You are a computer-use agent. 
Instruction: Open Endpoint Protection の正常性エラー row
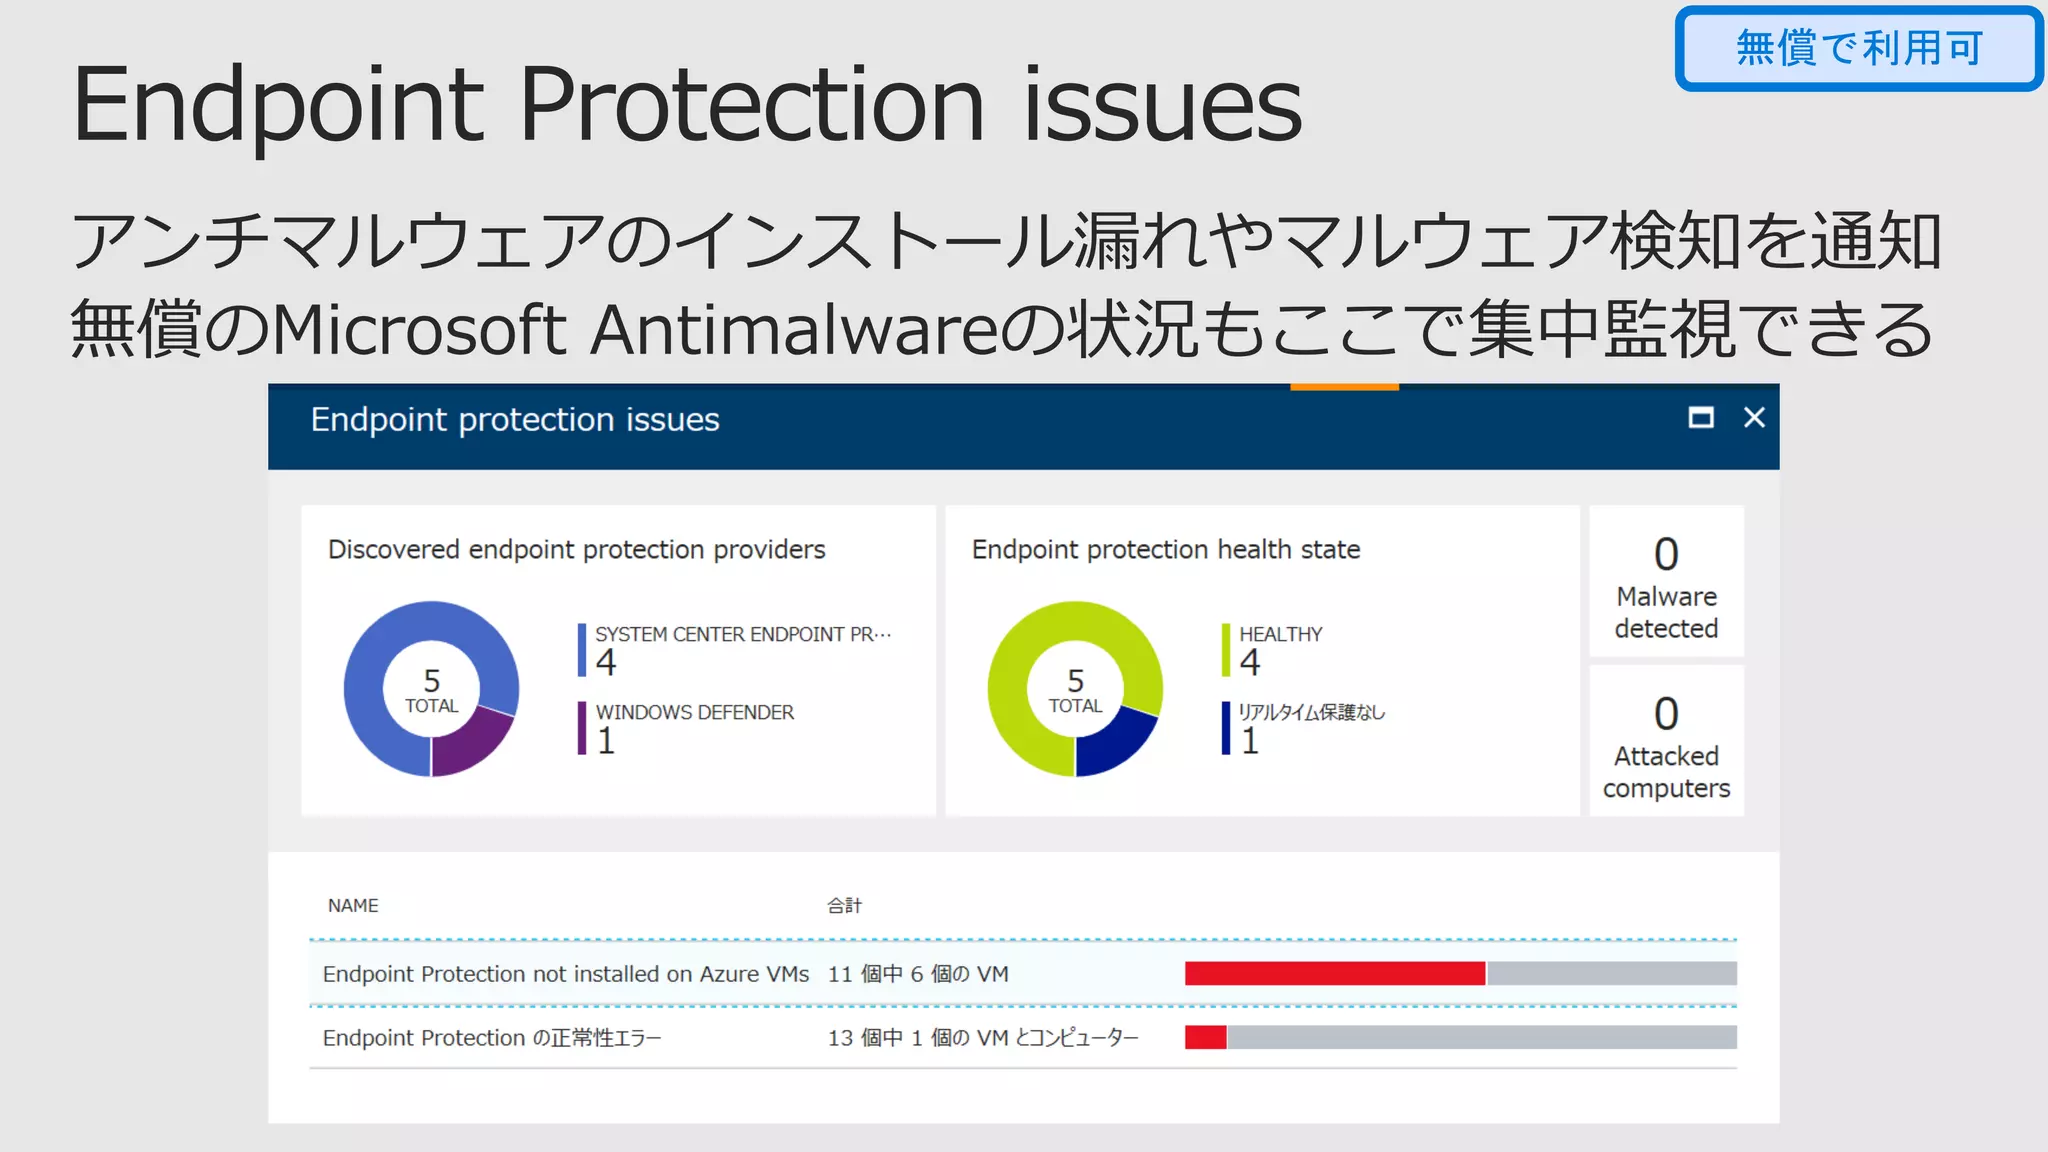pyautogui.click(x=491, y=1038)
